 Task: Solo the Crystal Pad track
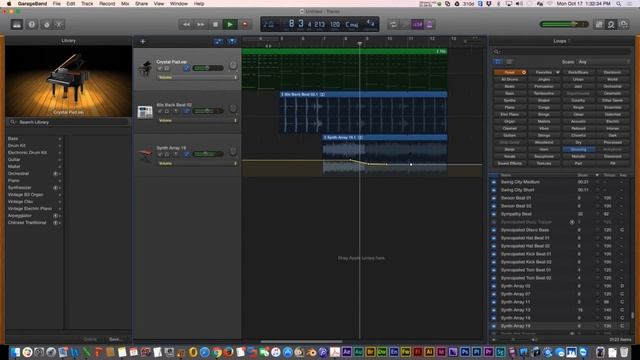coord(167,68)
